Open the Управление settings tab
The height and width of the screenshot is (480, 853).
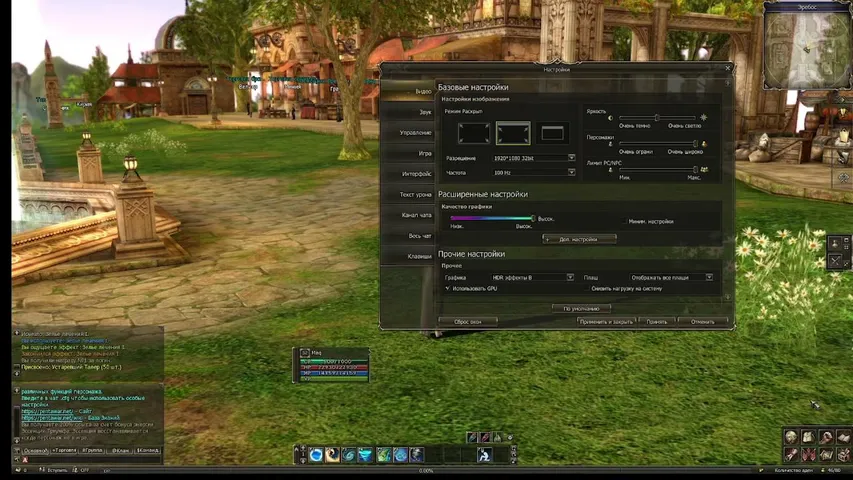(x=407, y=133)
